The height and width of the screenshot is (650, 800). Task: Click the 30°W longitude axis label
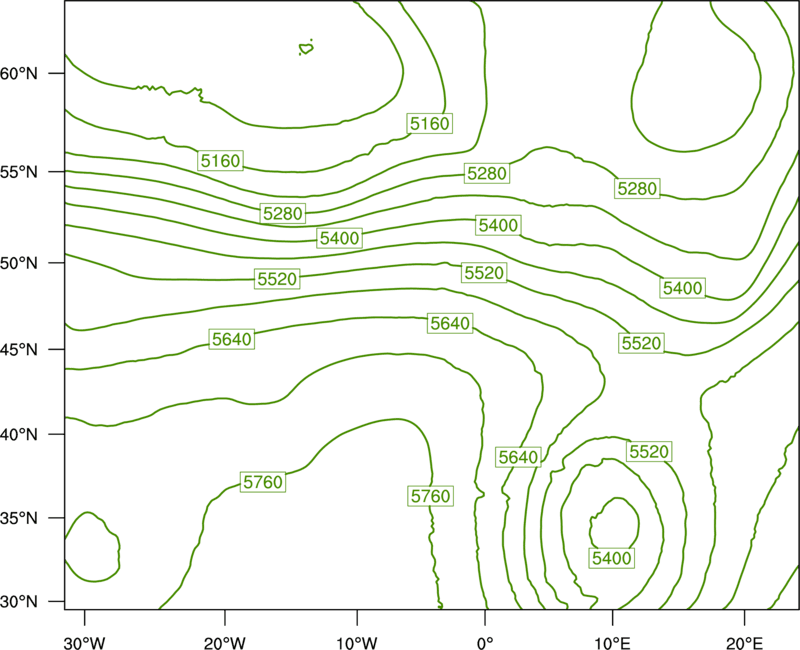point(85,643)
